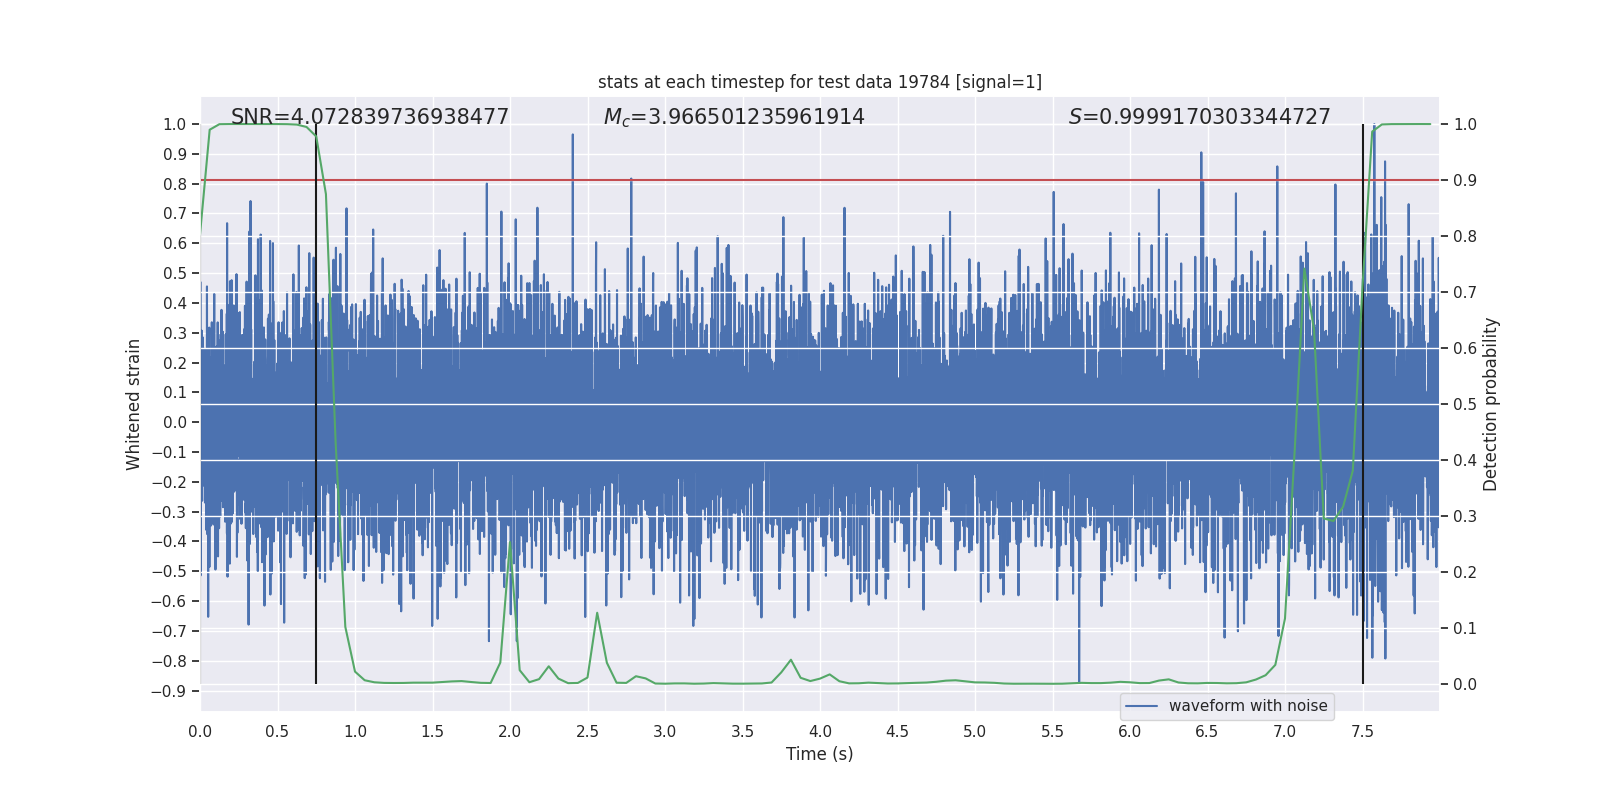The height and width of the screenshot is (800, 1600).
Task: Select the −0.9 tick label on the left axis
Action: point(169,691)
